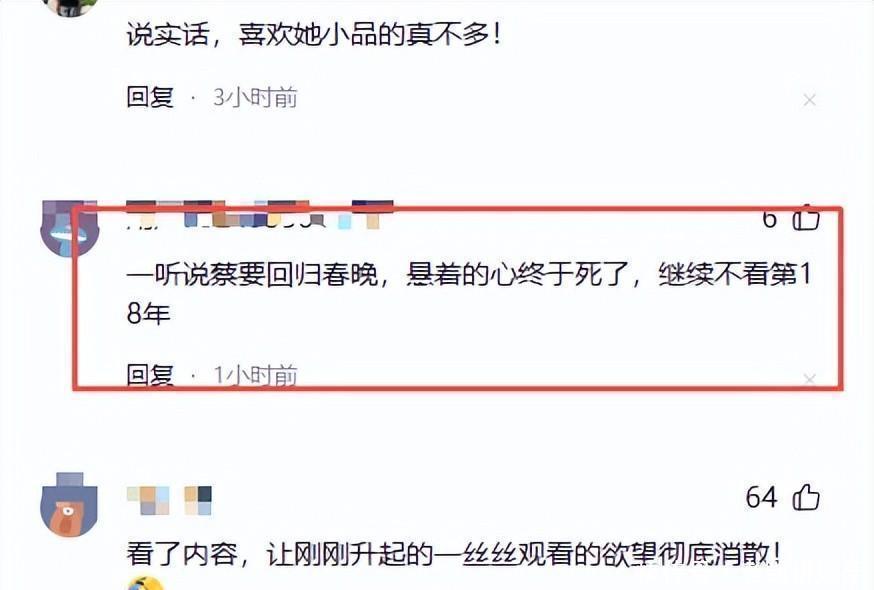
Task: Open the bear avatar of the third commenter
Action: (x=70, y=505)
